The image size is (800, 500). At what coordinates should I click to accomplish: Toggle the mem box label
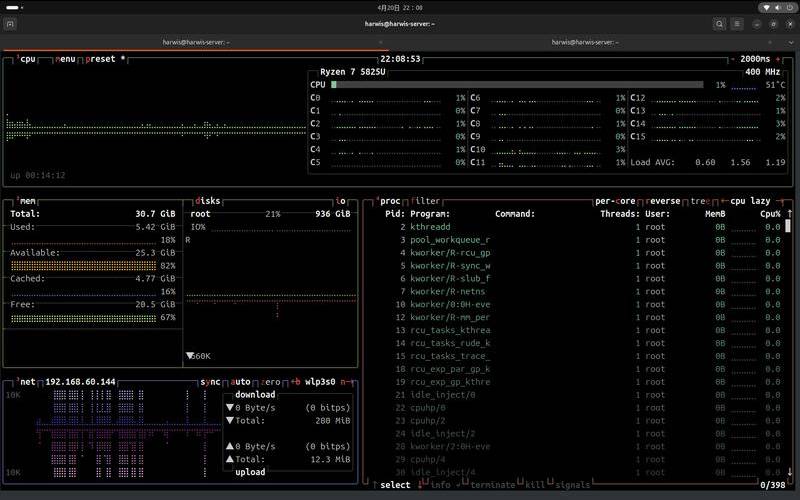[x=26, y=201]
